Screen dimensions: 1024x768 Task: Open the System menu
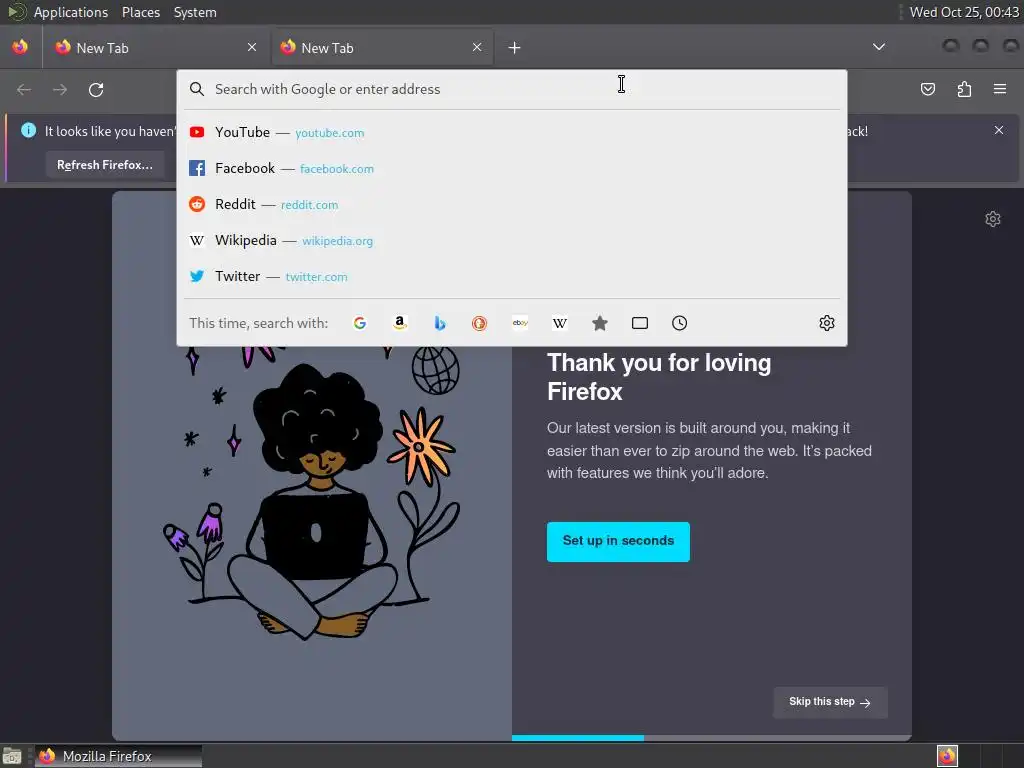point(195,12)
